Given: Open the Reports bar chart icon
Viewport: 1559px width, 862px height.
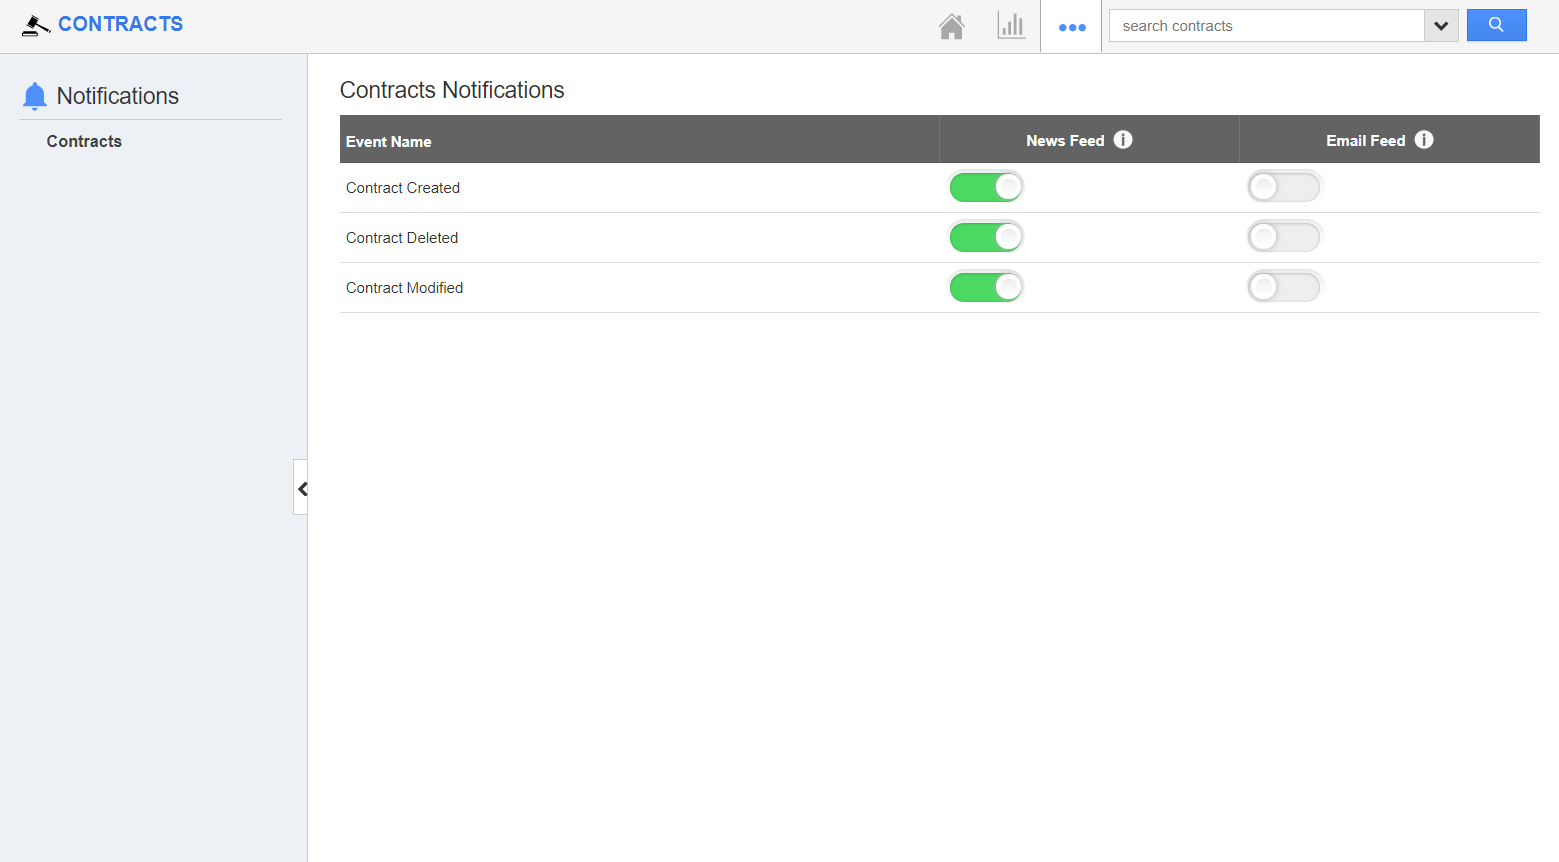Looking at the screenshot, I should point(1011,26).
